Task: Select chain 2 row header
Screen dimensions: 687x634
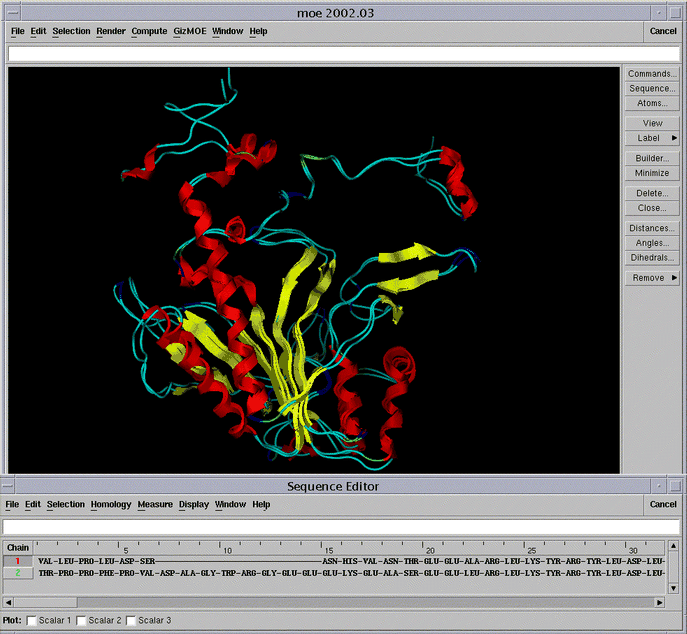Action: pyautogui.click(x=17, y=573)
